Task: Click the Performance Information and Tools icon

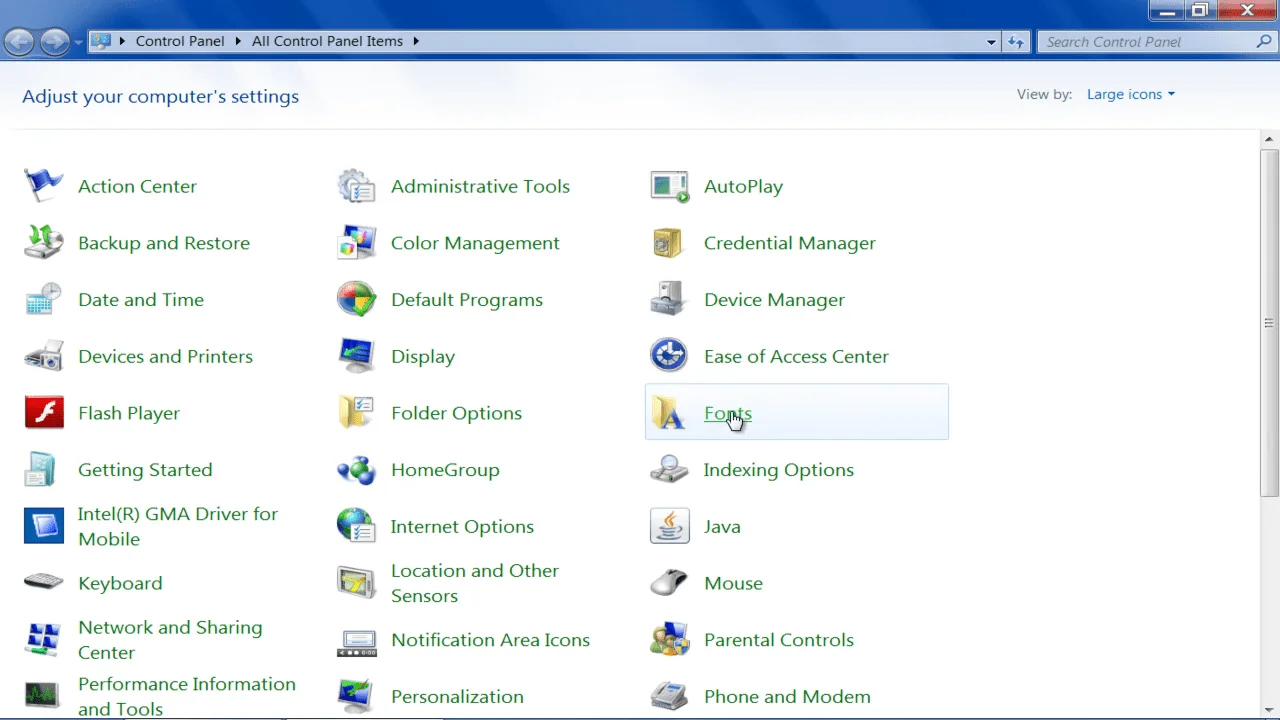Action: pyautogui.click(x=44, y=696)
